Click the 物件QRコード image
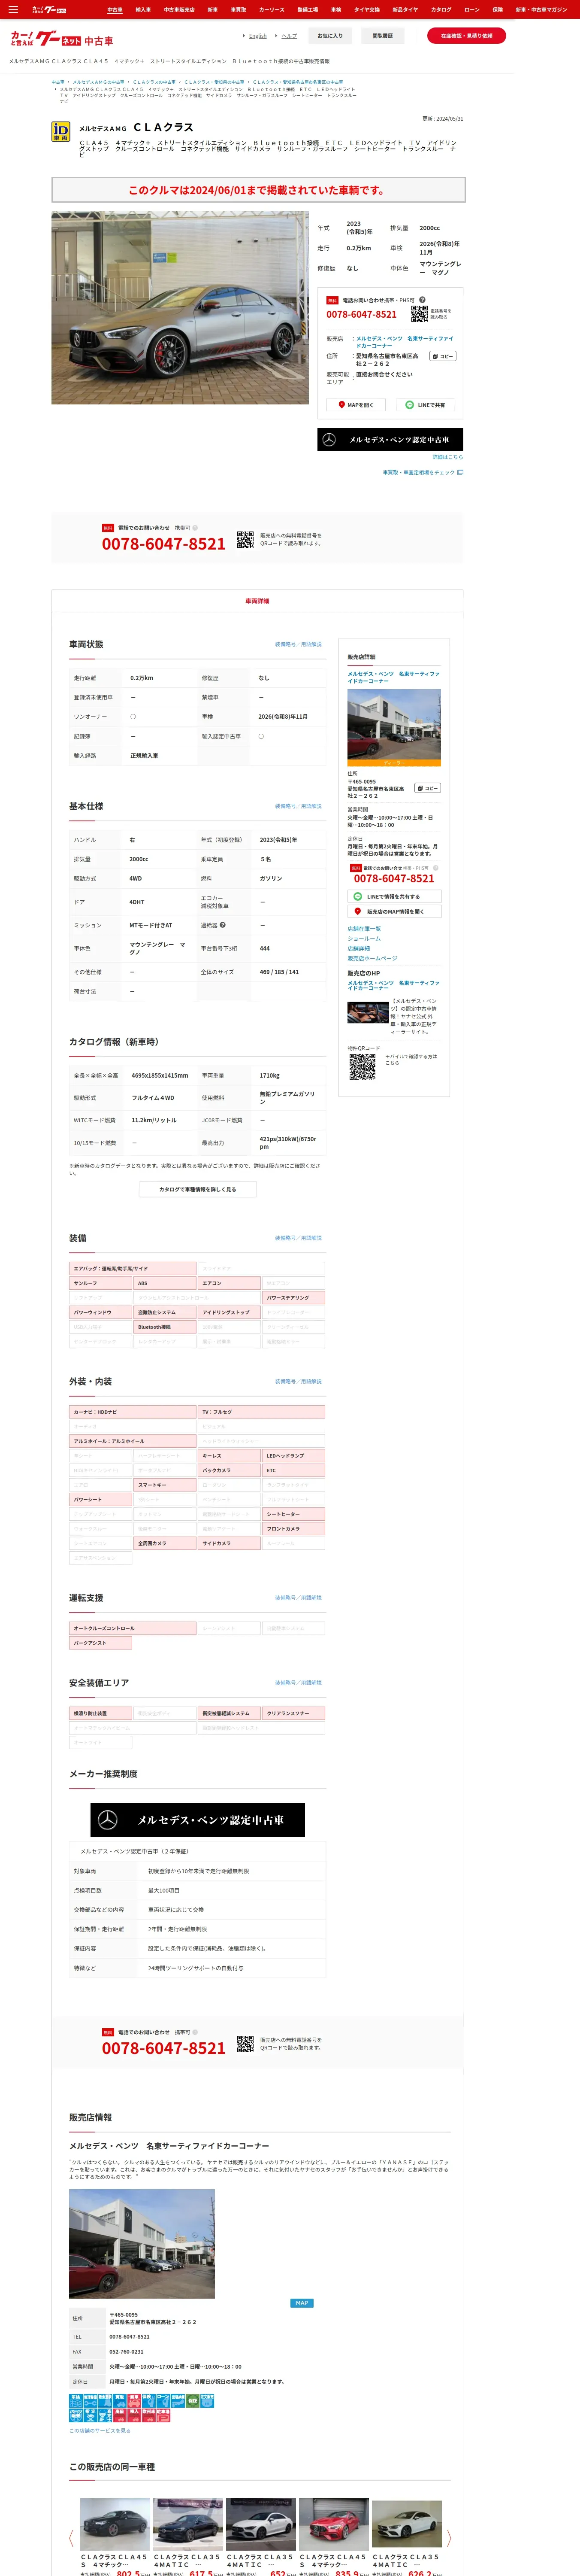The image size is (580, 2576). [x=362, y=1066]
